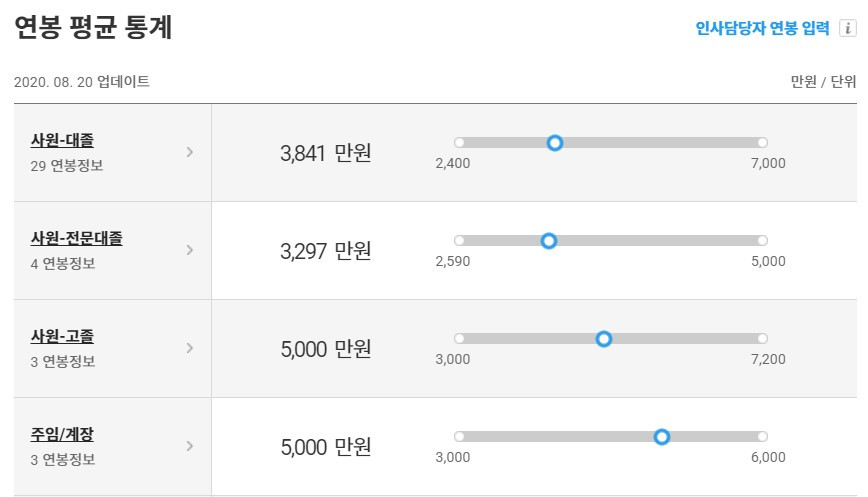Click the 29 연봉정보 count text
The height and width of the screenshot is (497, 868).
(x=67, y=165)
